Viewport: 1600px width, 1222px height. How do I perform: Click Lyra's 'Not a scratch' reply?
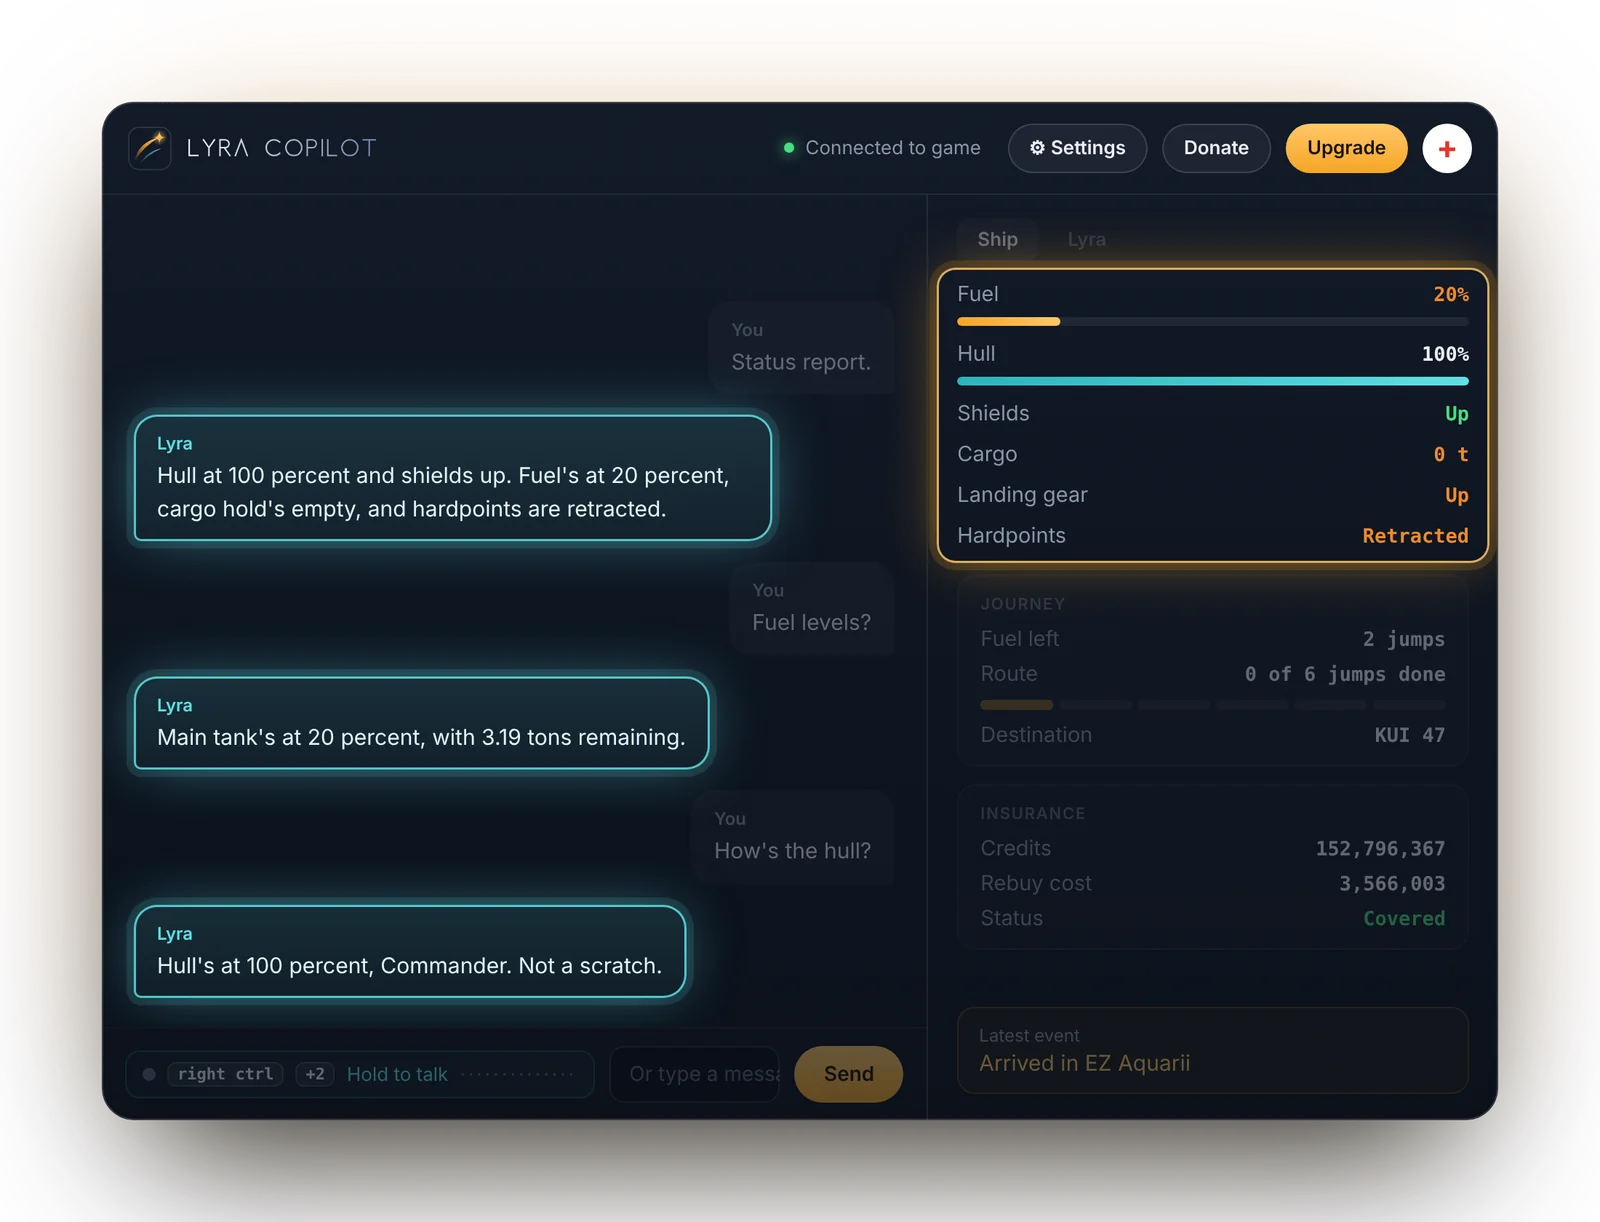410,952
